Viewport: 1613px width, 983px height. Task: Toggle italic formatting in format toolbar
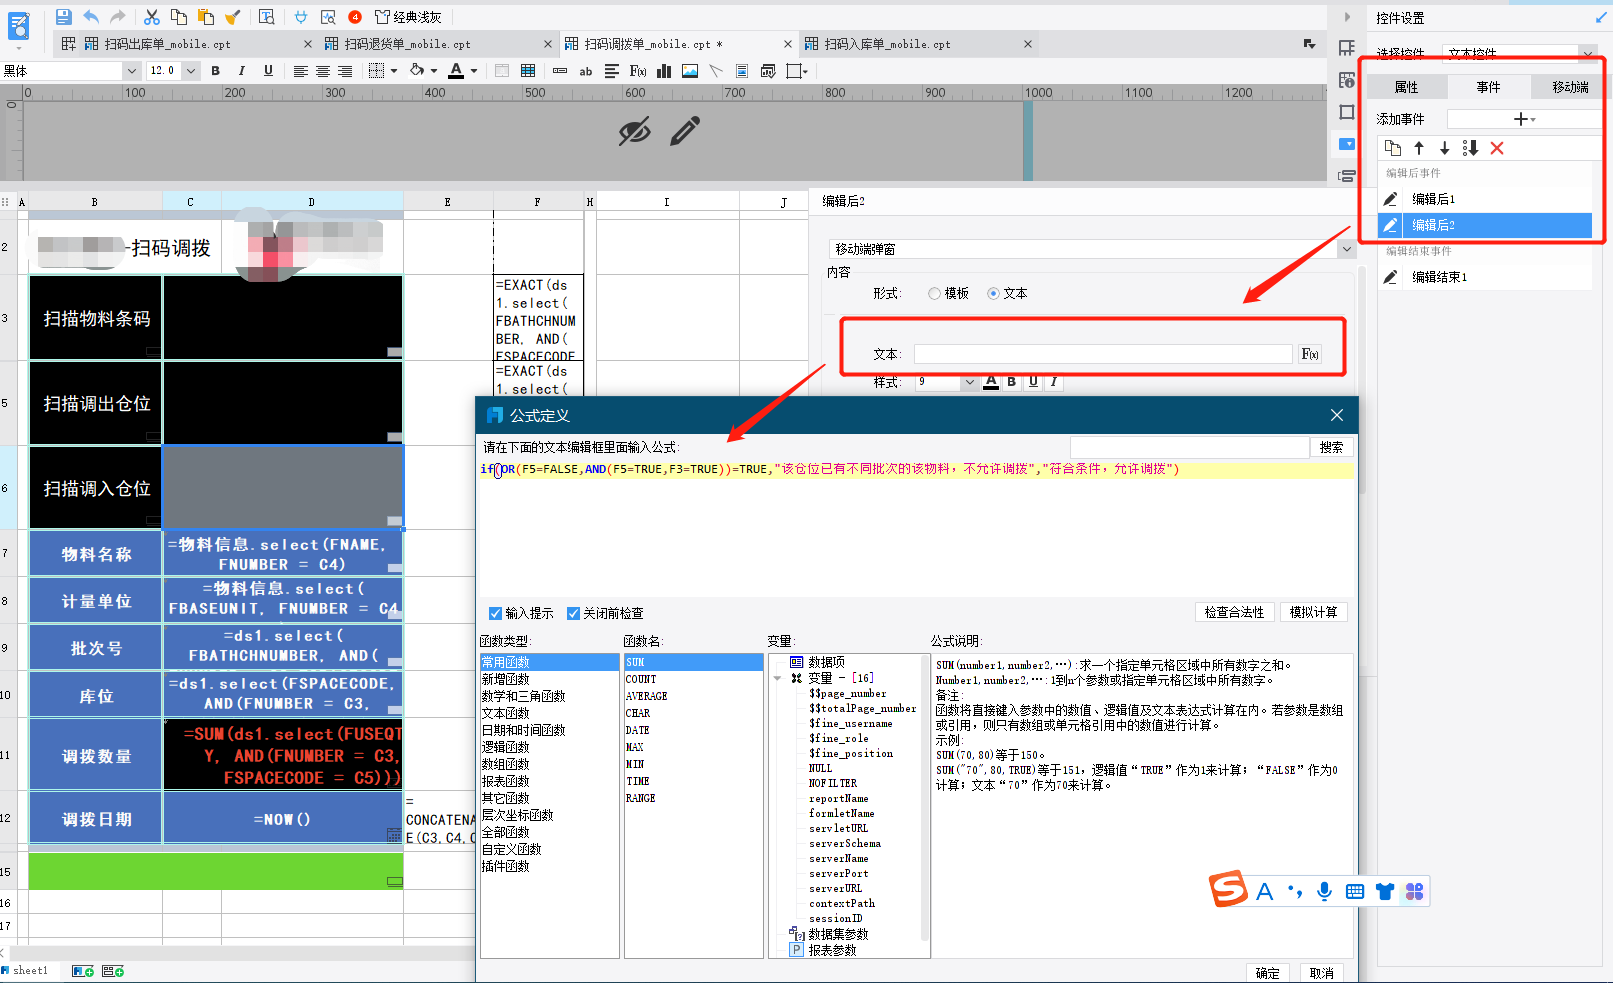pyautogui.click(x=241, y=71)
